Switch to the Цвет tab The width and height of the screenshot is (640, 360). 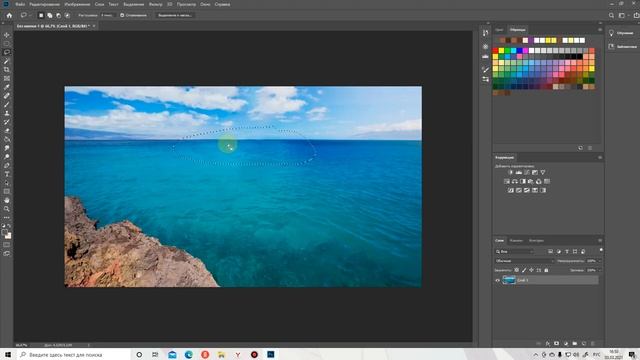point(499,30)
